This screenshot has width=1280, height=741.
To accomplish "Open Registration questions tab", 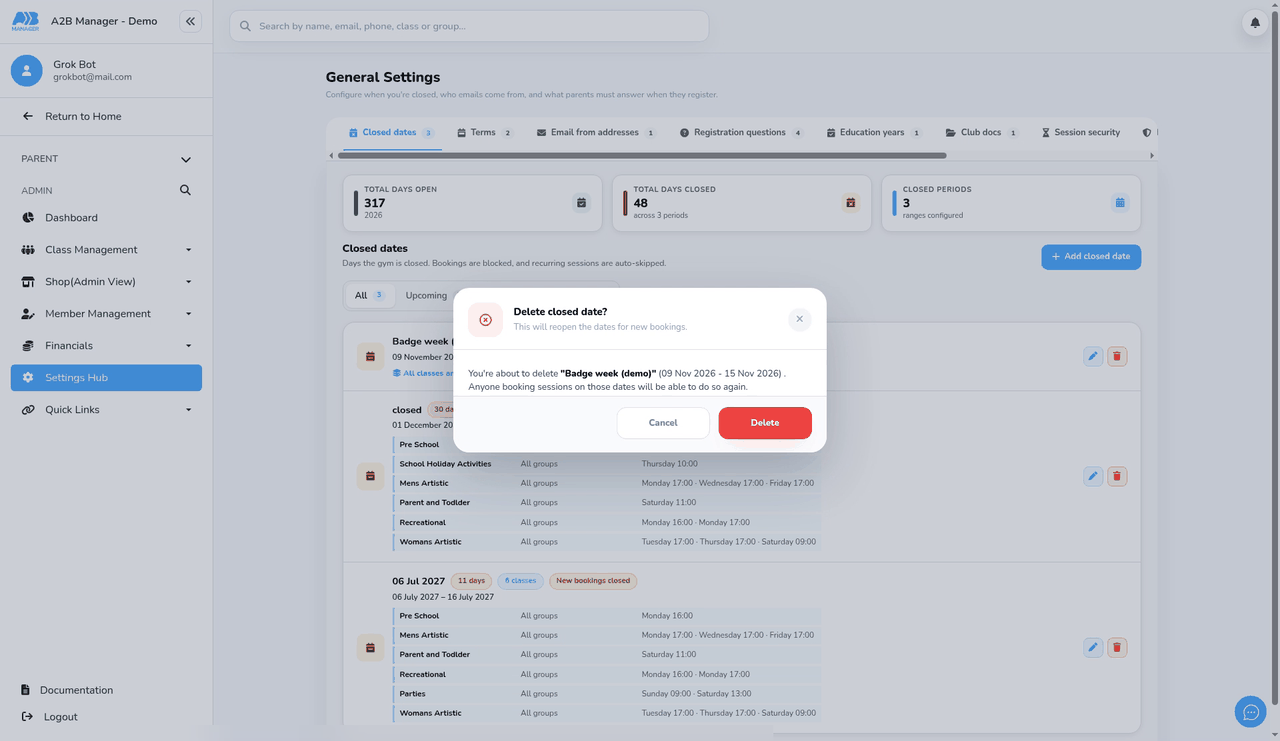I will coord(741,132).
